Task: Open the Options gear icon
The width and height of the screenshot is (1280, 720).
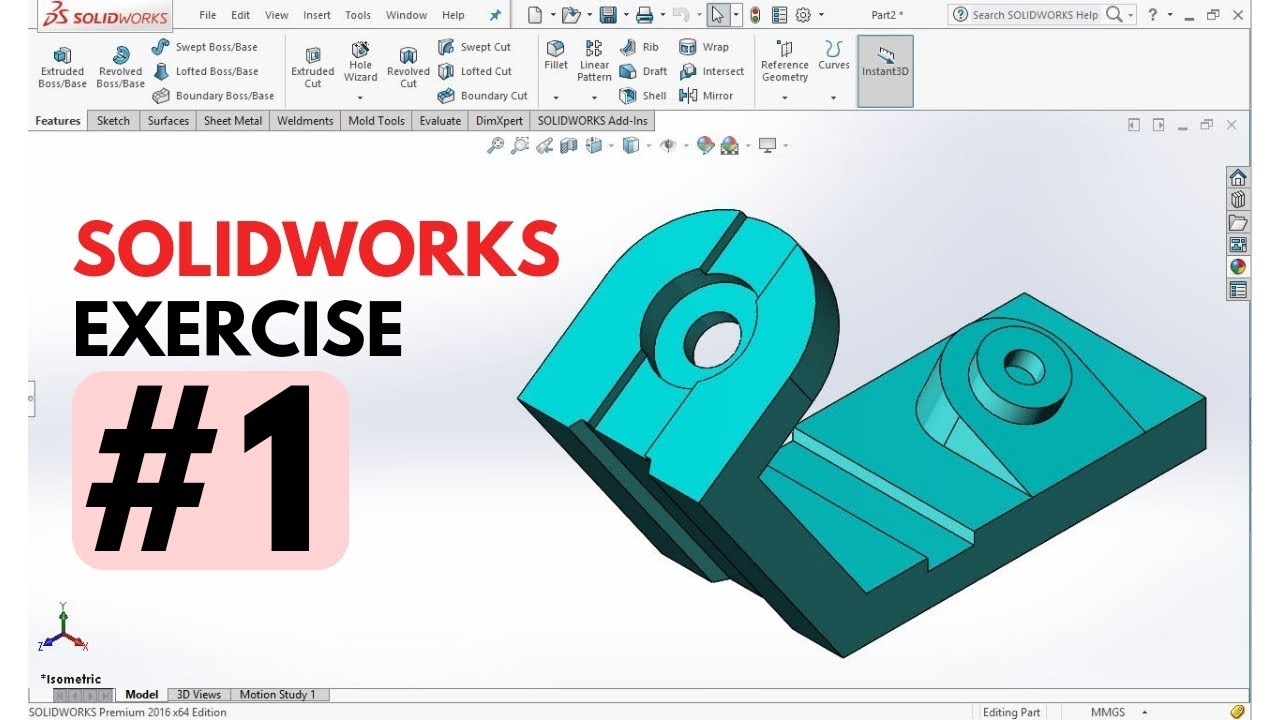Action: point(803,15)
